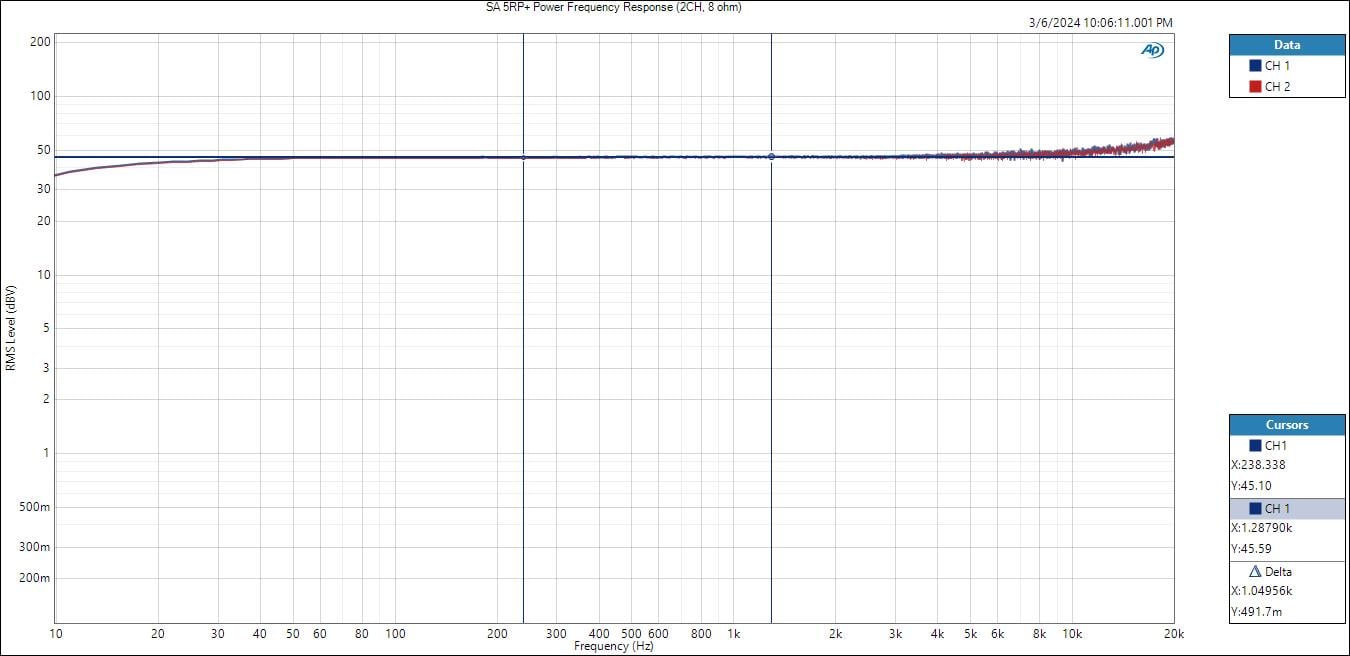Screen dimensions: 1350x656
Task: Click the Delta X value 1.04956k
Action: click(x=1261, y=591)
